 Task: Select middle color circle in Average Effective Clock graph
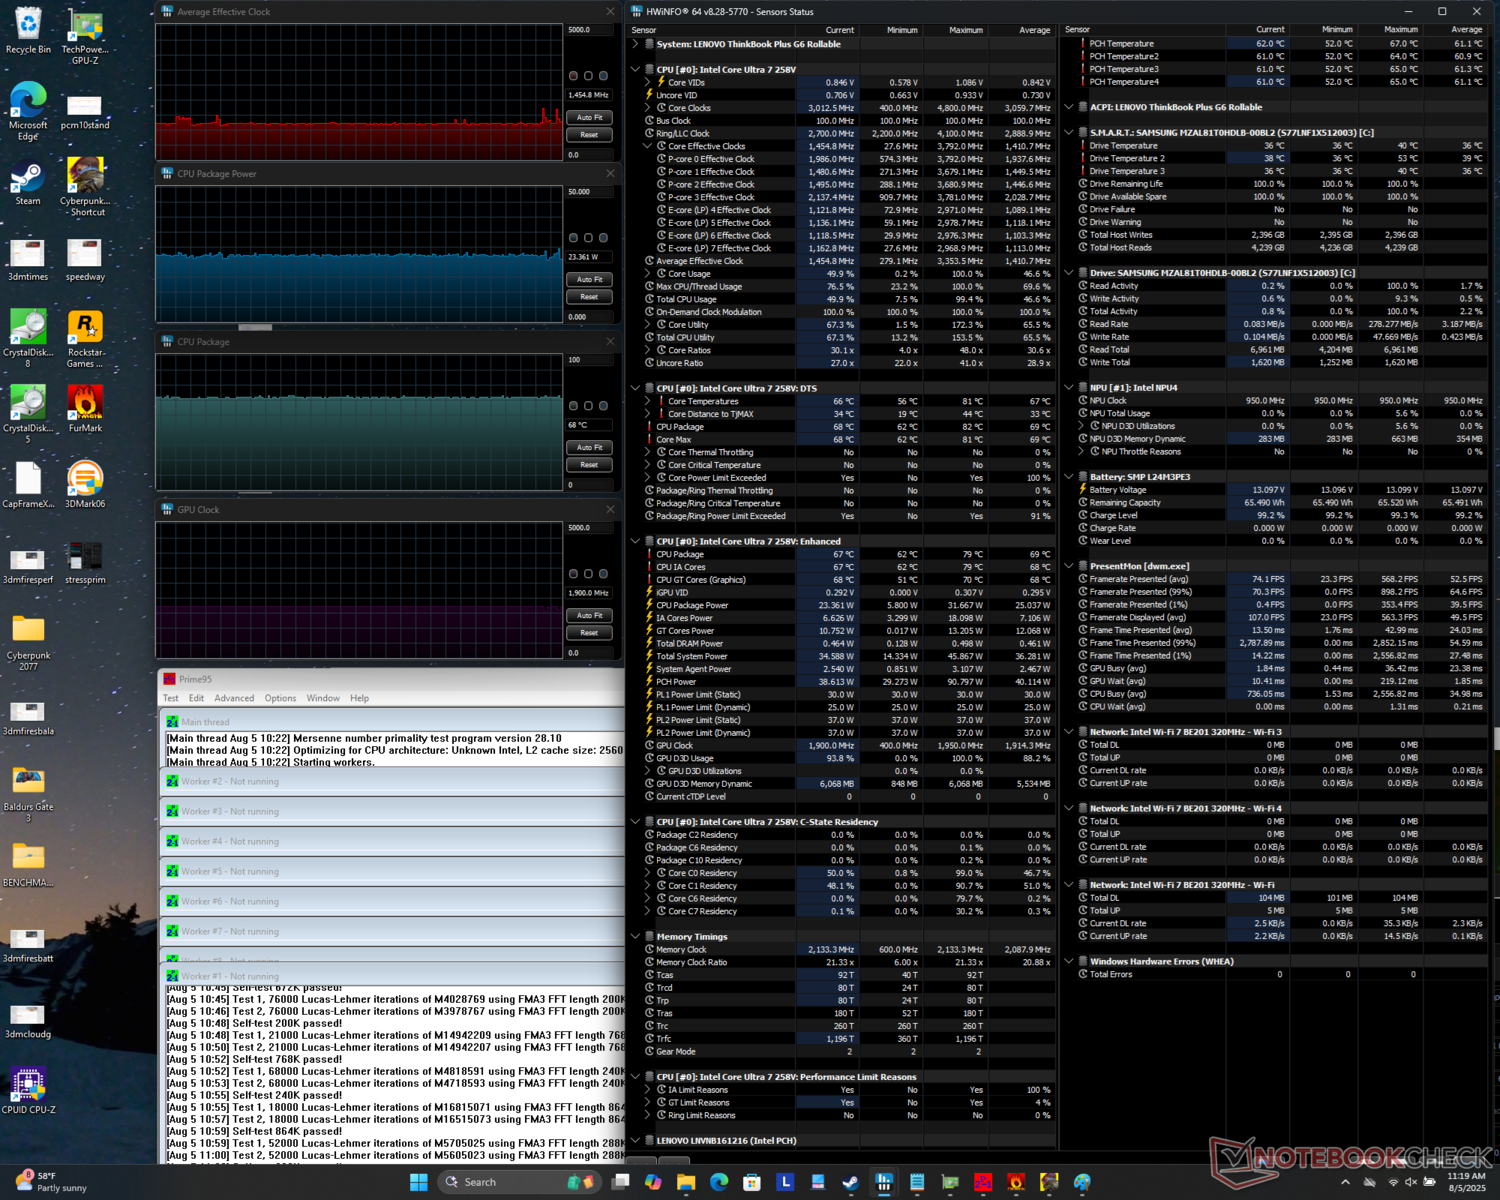[x=588, y=76]
